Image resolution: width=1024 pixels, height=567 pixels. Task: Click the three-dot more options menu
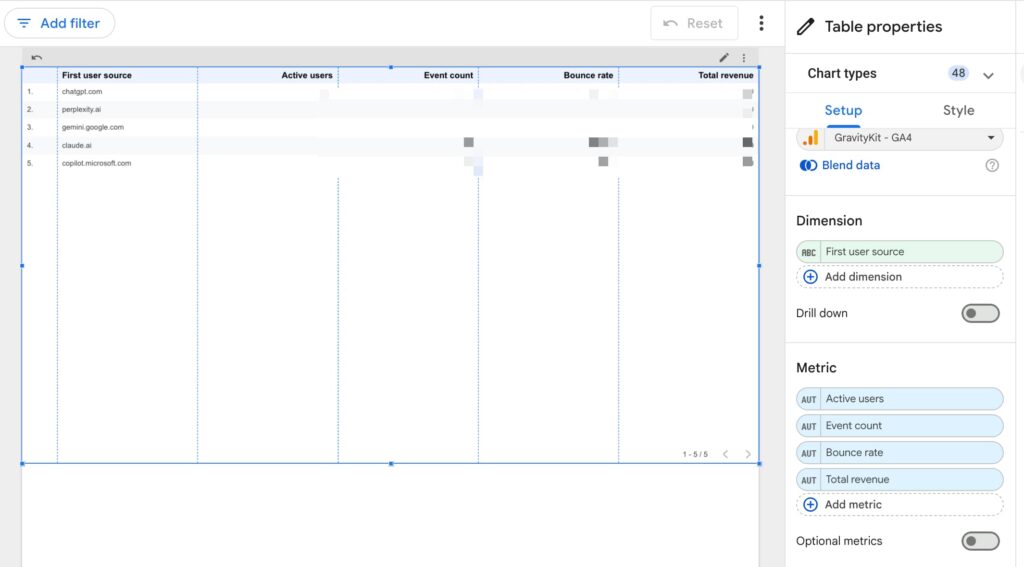click(761, 23)
